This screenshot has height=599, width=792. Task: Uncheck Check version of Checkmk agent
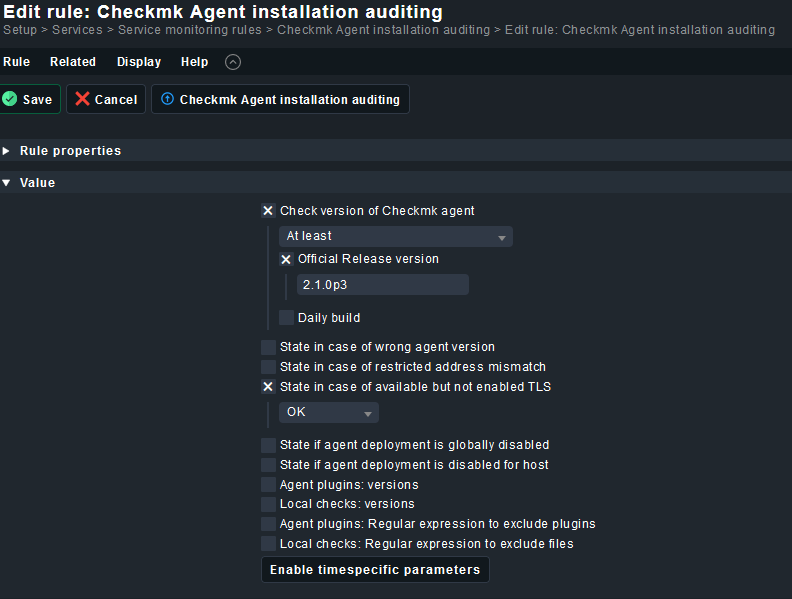(x=268, y=211)
